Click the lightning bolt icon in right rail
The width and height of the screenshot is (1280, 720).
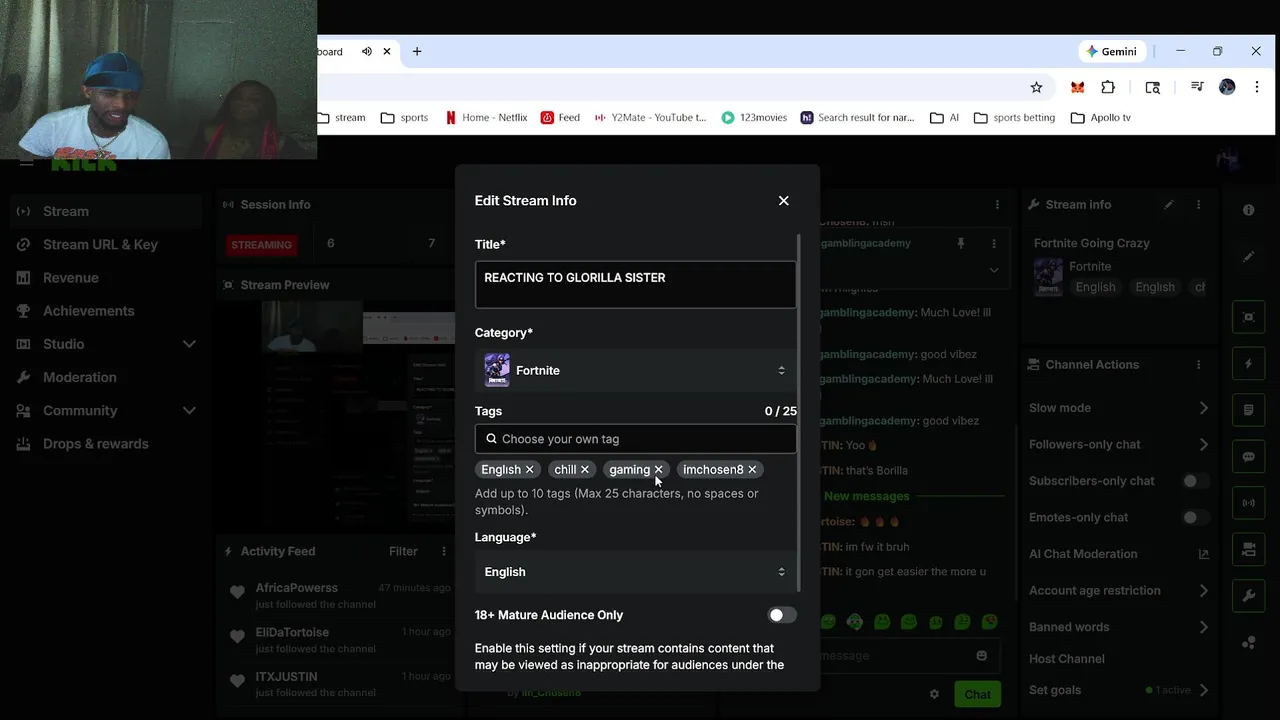point(1248,364)
